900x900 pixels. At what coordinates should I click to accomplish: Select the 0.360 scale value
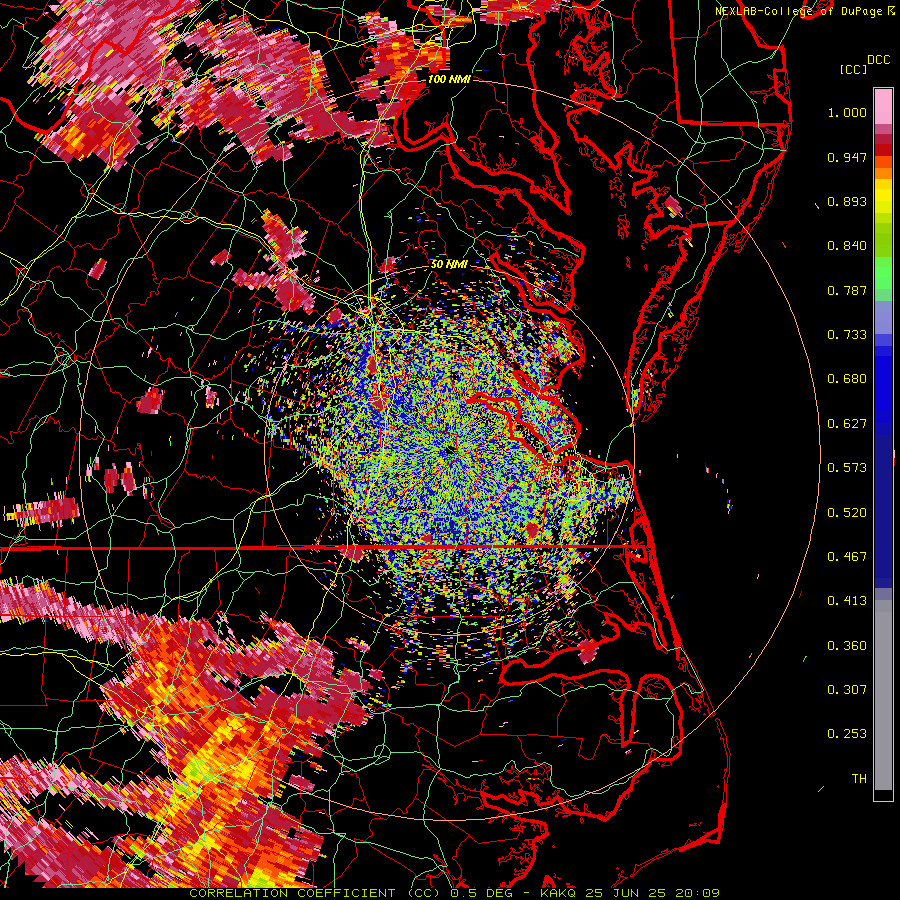pos(847,646)
